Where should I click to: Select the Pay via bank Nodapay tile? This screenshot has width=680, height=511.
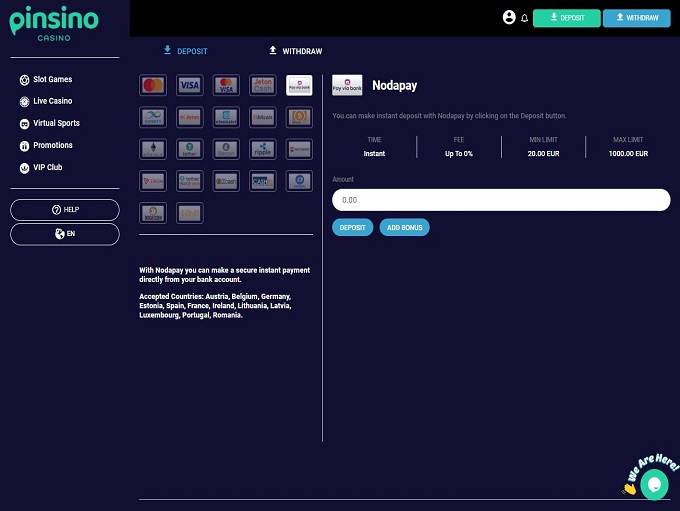[299, 85]
